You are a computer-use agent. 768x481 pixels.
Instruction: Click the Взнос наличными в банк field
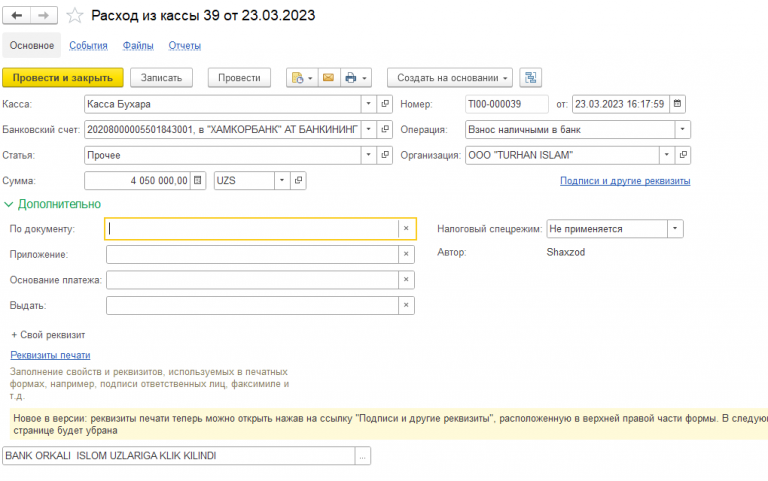[x=570, y=129]
